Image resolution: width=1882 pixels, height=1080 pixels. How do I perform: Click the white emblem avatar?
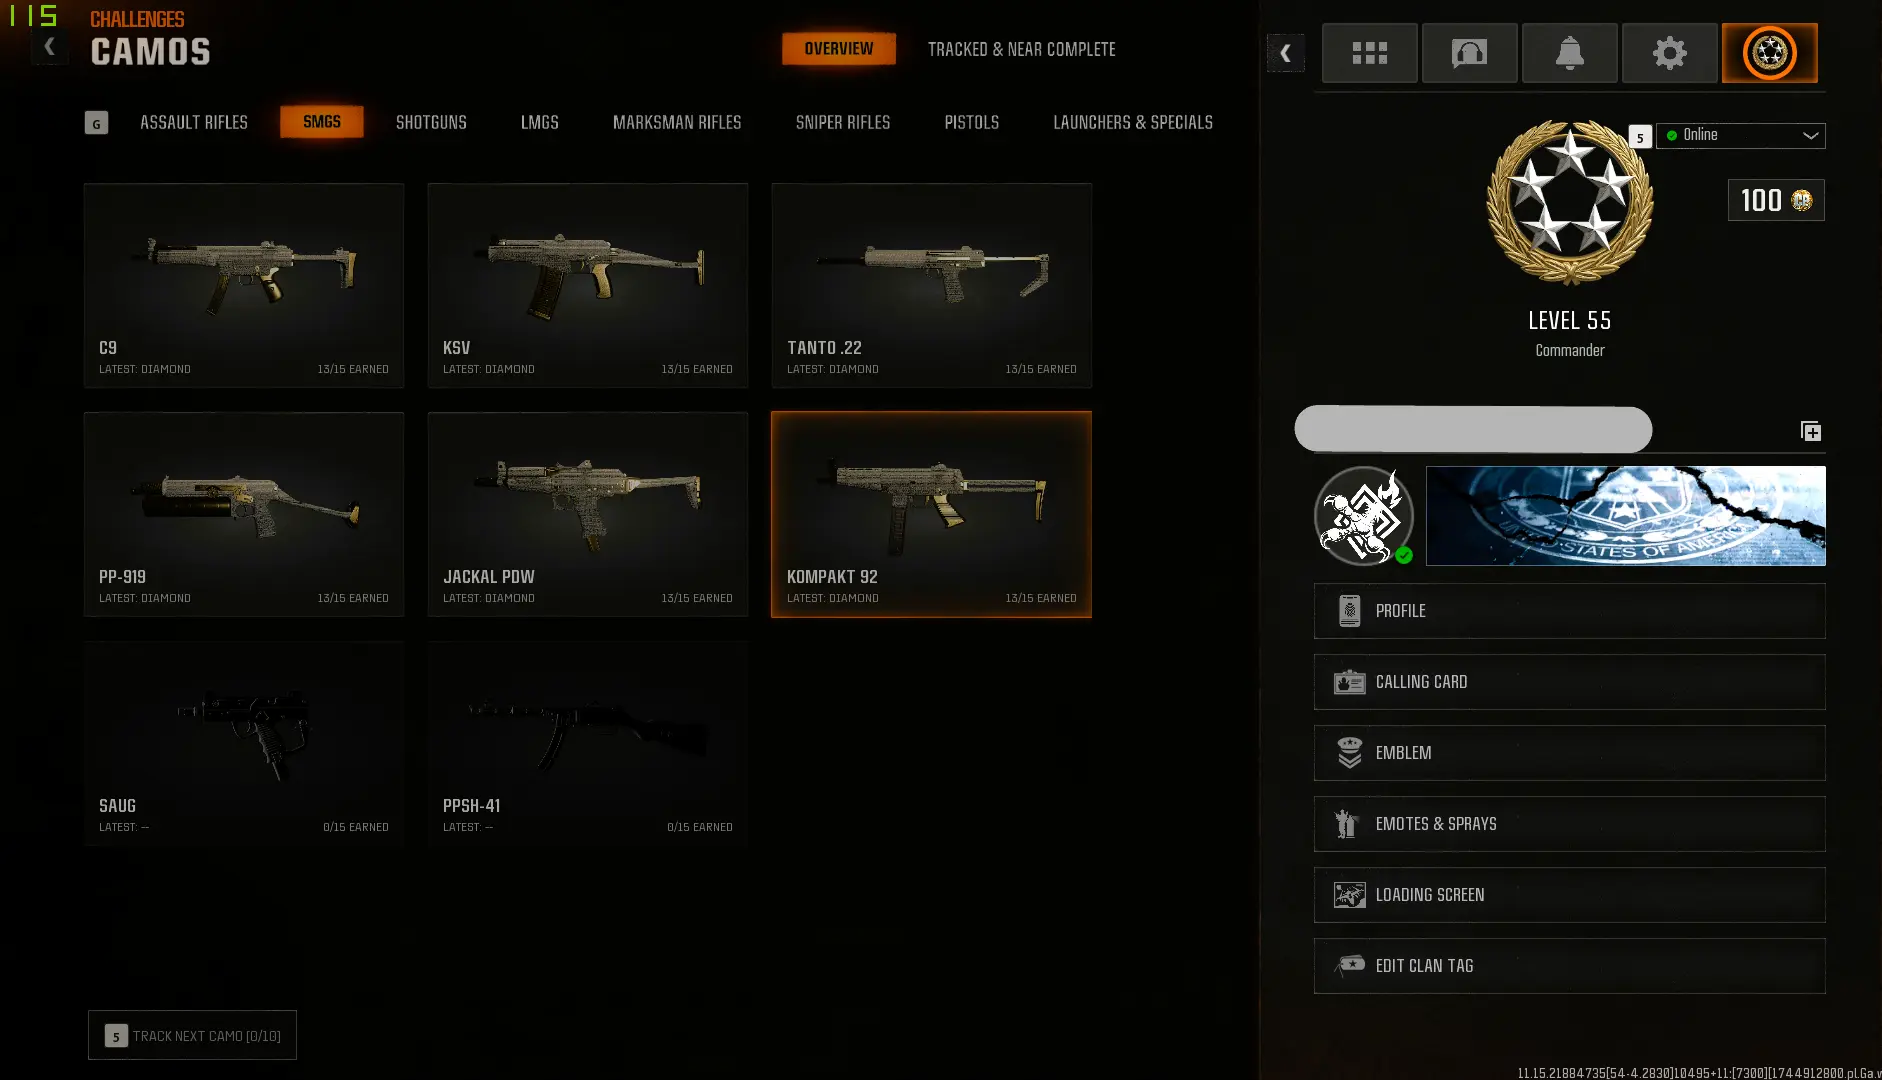coord(1363,516)
